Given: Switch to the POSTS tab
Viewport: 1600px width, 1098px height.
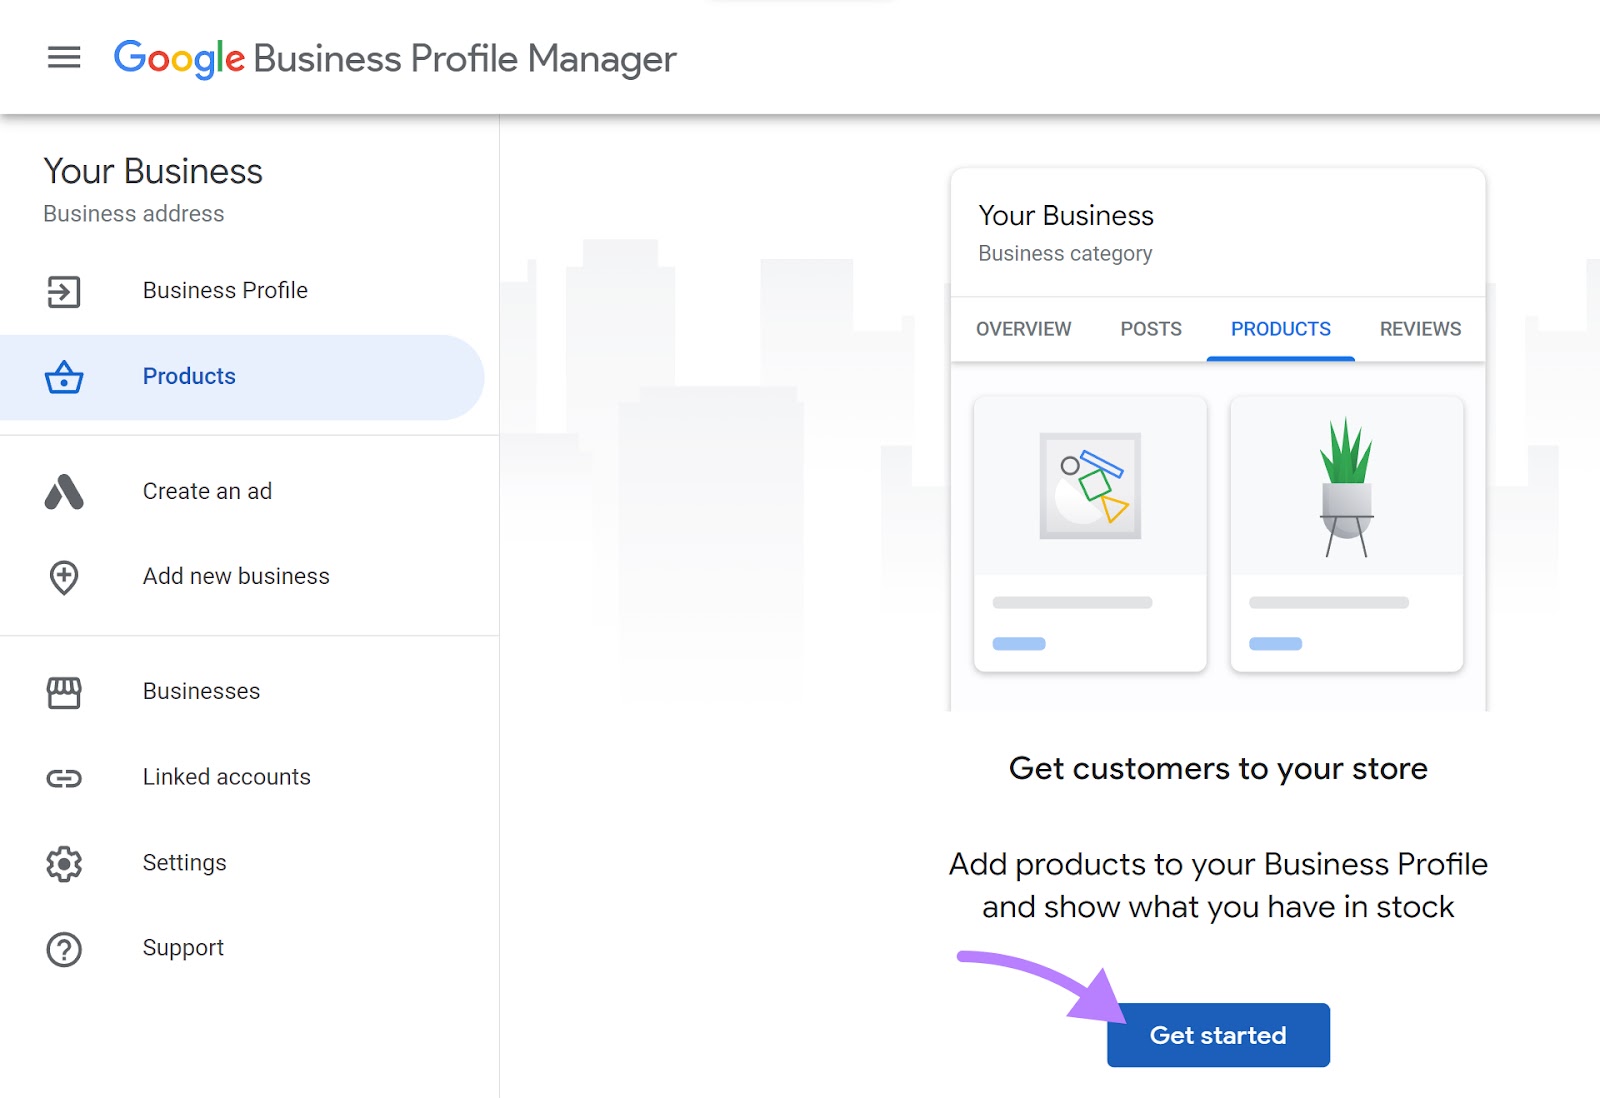Looking at the screenshot, I should coord(1150,328).
